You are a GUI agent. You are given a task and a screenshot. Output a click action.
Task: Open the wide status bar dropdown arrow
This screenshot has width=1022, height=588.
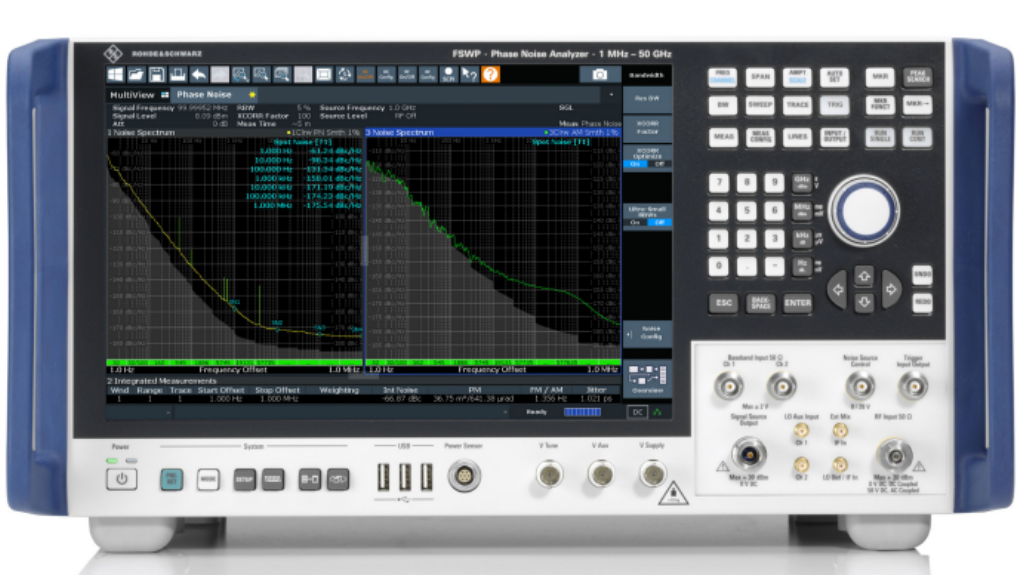coord(505,412)
